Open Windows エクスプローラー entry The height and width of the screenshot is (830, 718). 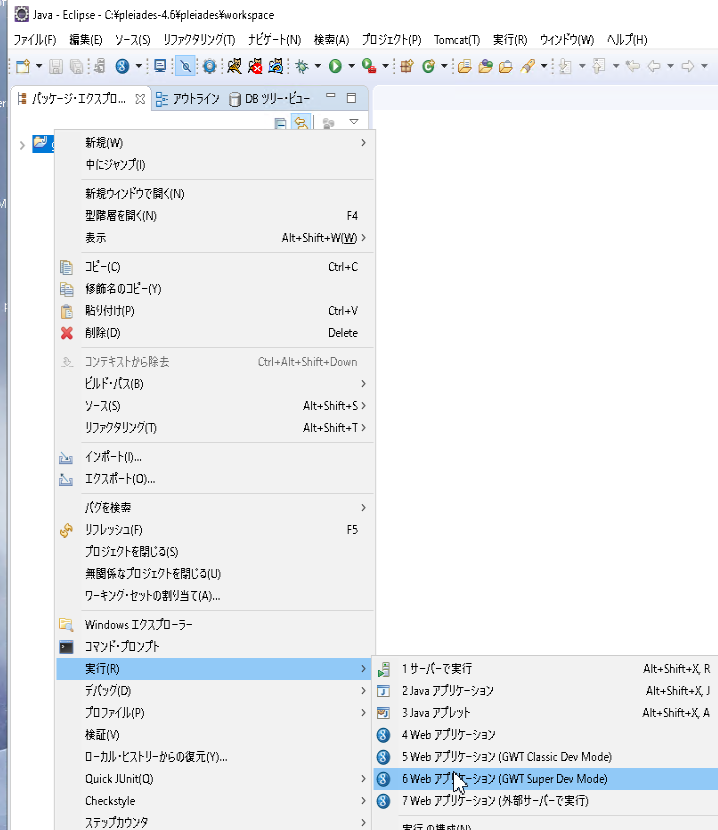[215, 625]
